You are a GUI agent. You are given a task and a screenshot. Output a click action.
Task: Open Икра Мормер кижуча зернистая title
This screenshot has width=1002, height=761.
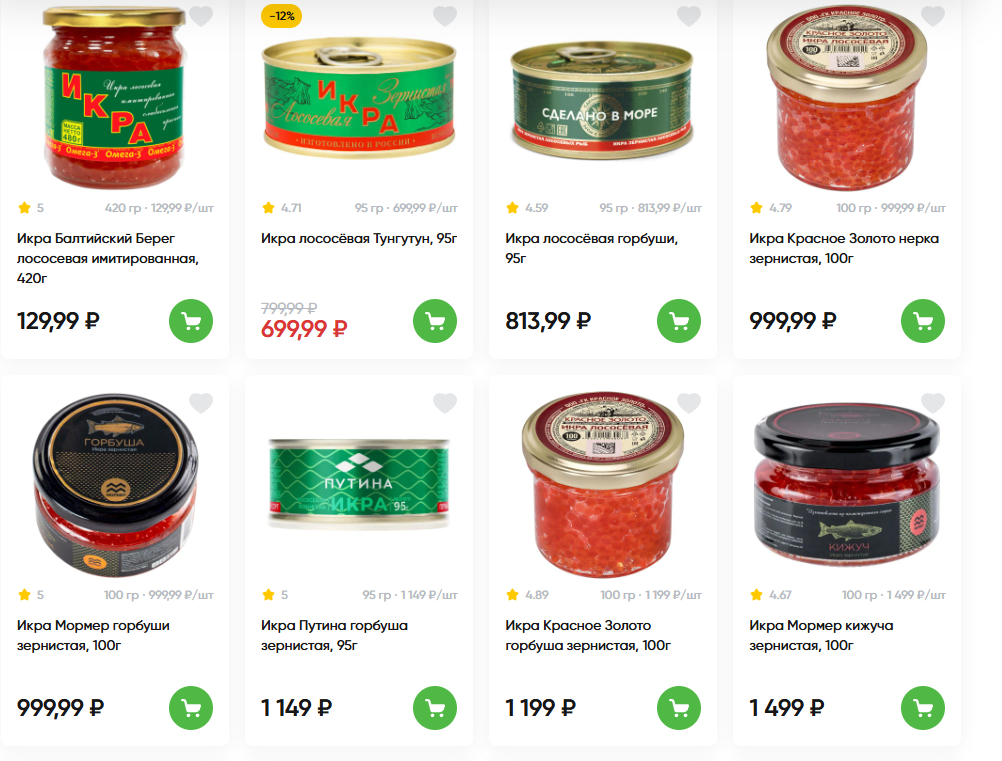pos(821,635)
